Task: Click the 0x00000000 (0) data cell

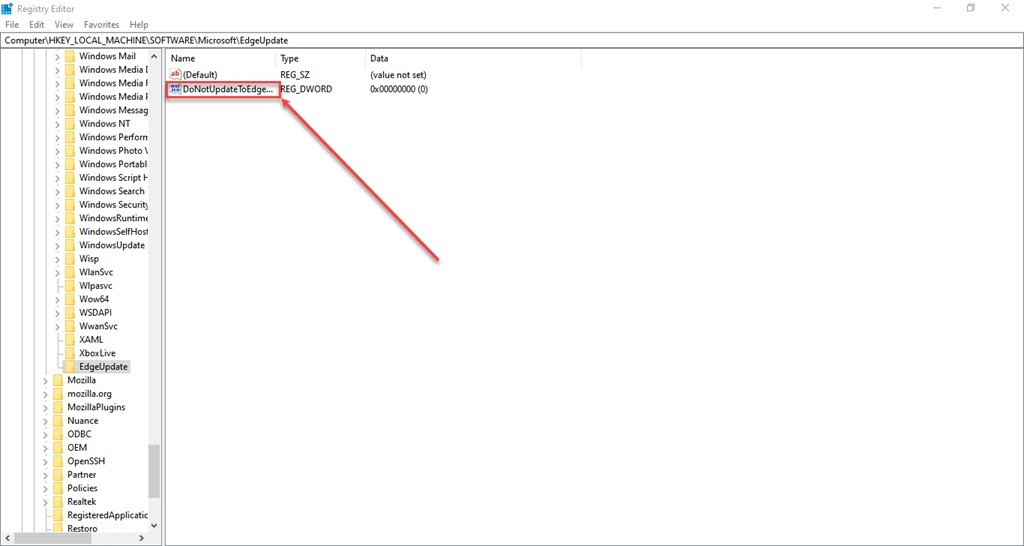Action: click(399, 89)
